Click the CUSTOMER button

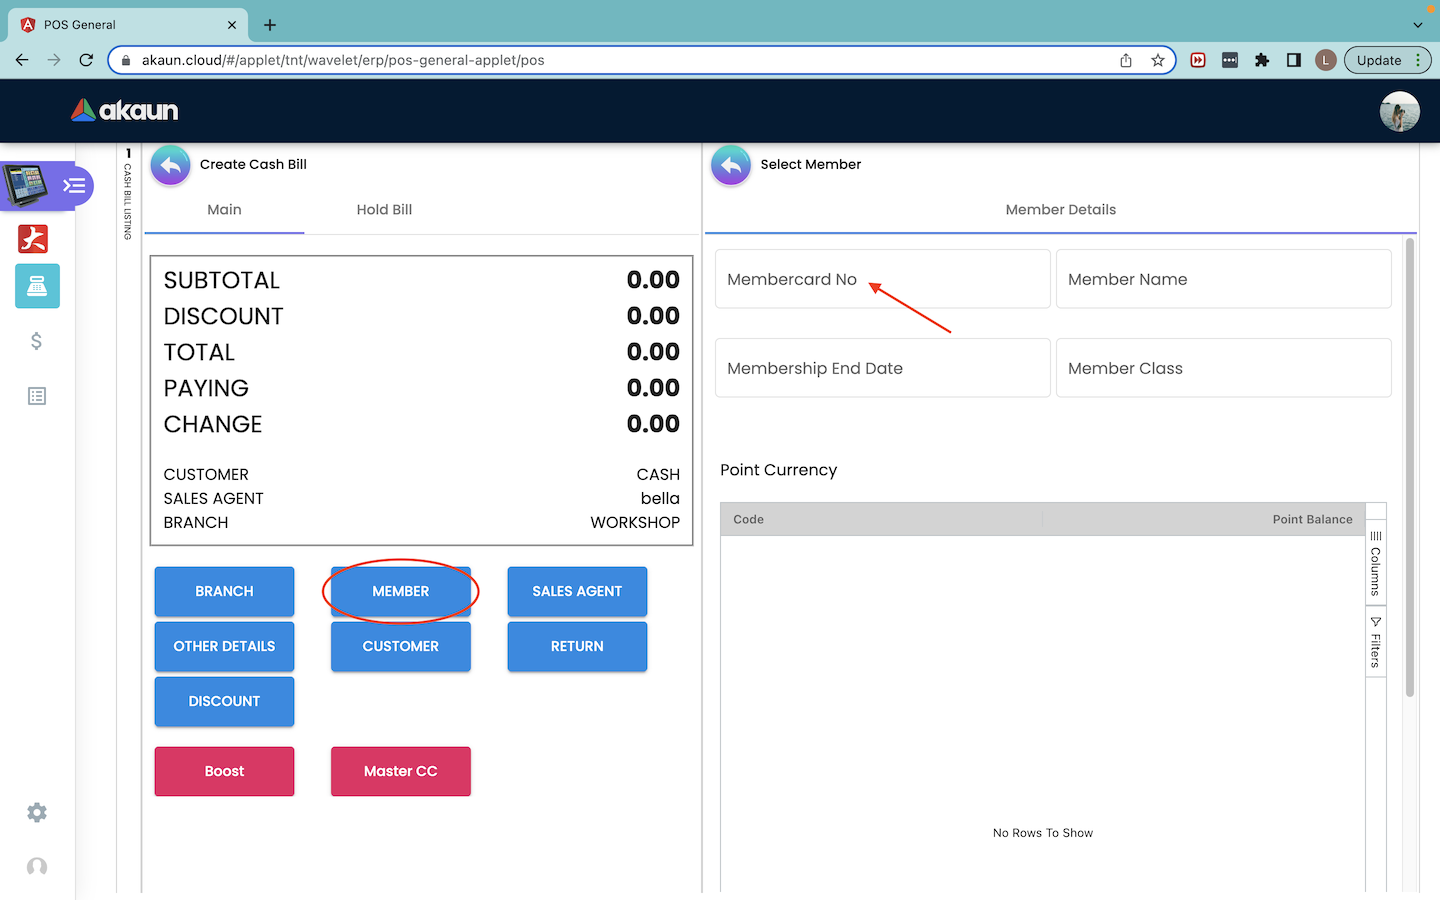coord(401,647)
